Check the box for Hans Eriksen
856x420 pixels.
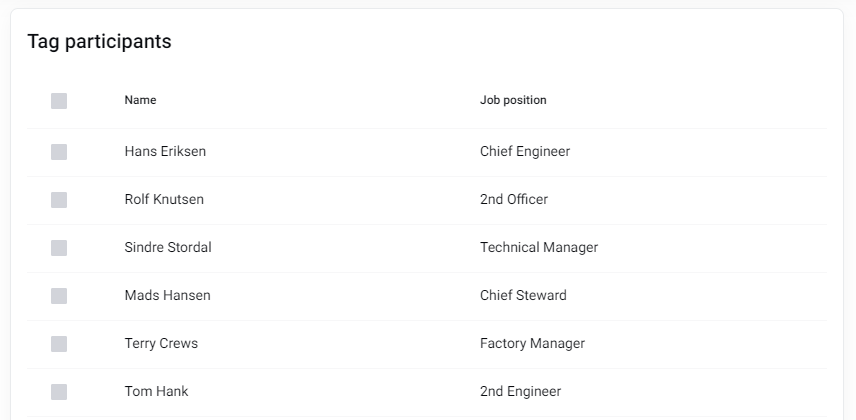tap(59, 152)
